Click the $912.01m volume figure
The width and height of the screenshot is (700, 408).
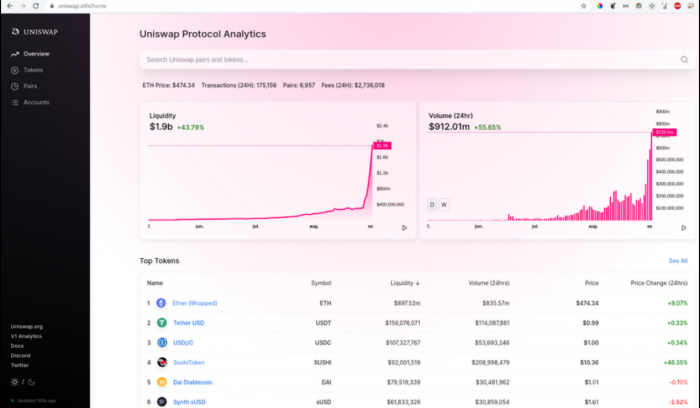coord(449,127)
